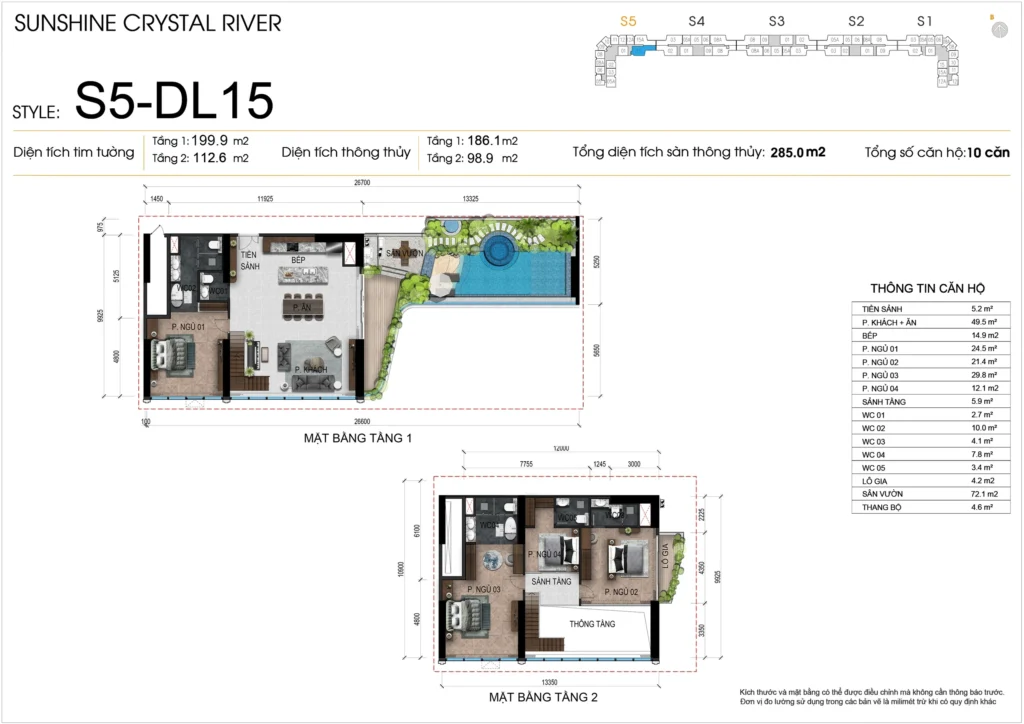This screenshot has height=724, width=1024.
Task: Click the MẶT BẰNG TẦNG 2 caption
Action: pyautogui.click(x=543, y=696)
